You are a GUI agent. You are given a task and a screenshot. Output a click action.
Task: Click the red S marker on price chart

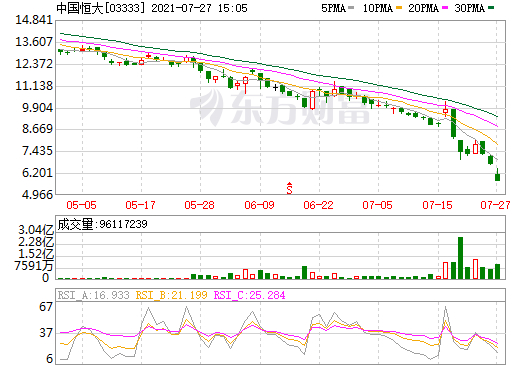tap(289, 188)
